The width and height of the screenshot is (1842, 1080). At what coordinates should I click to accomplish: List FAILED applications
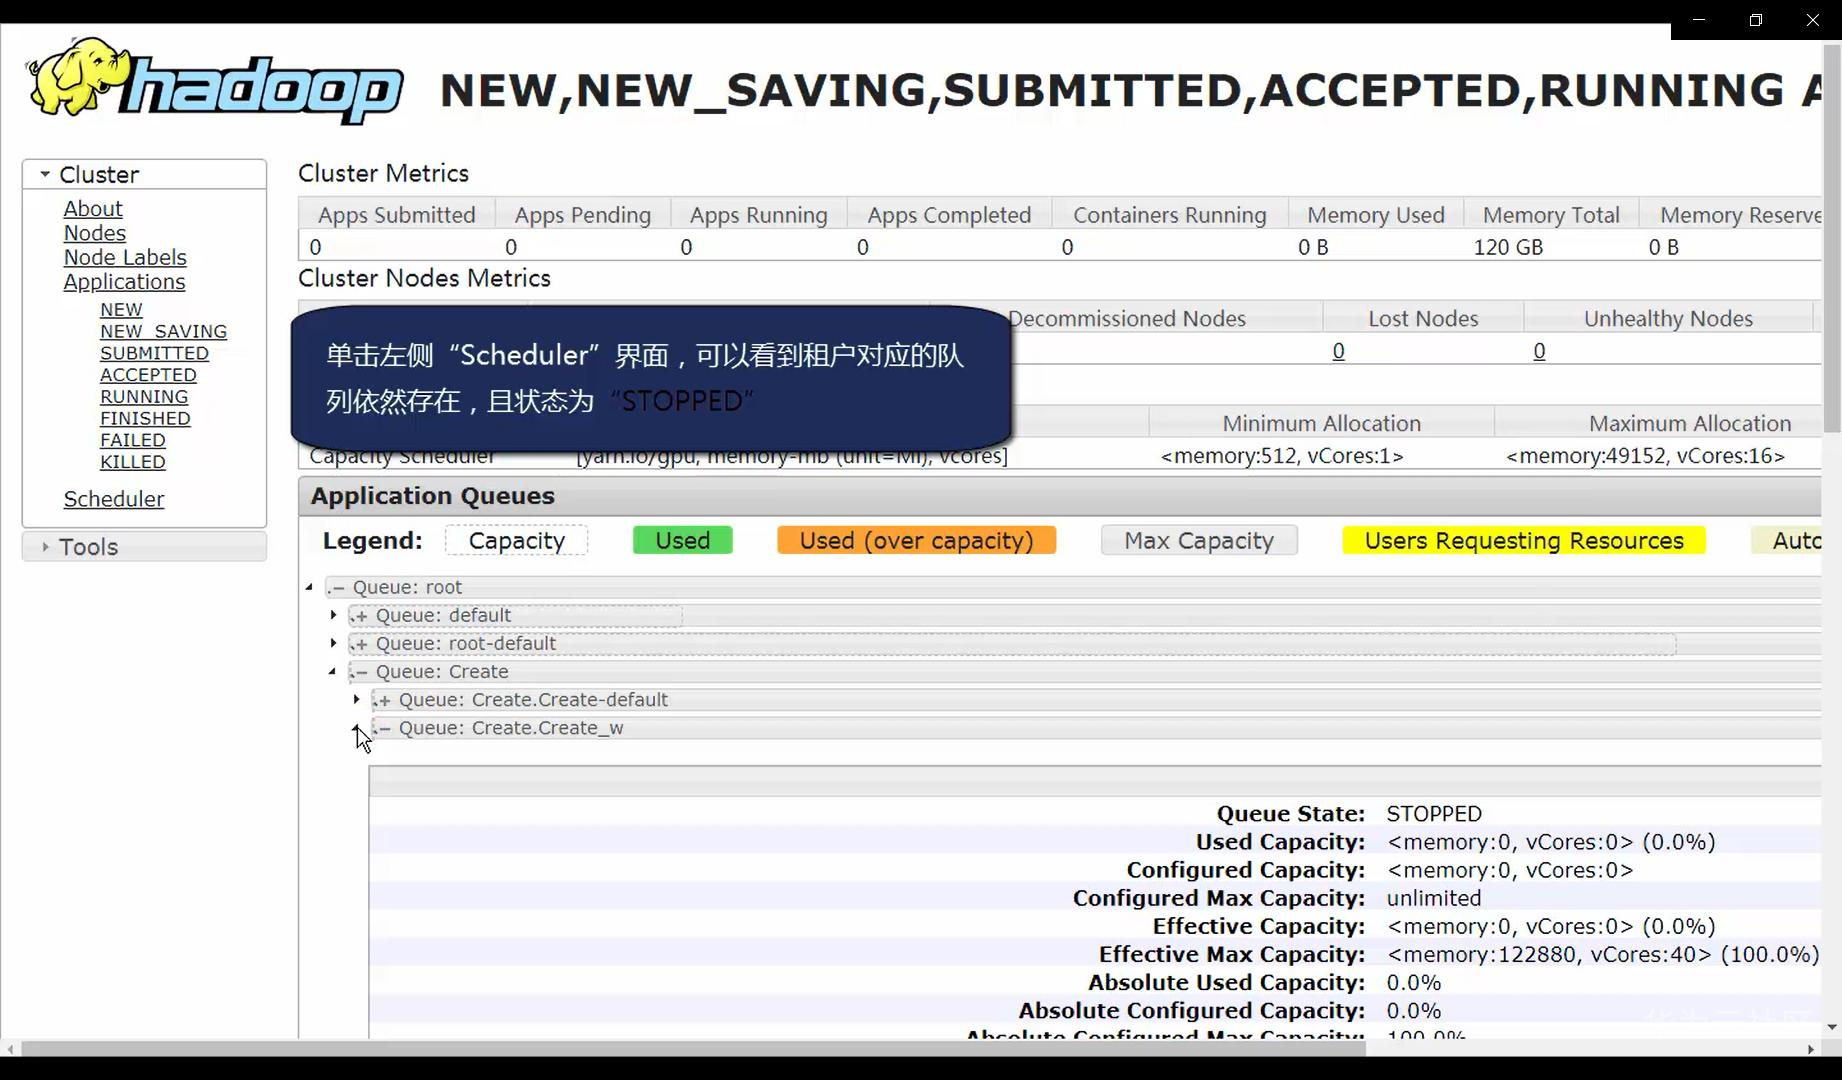tap(133, 441)
